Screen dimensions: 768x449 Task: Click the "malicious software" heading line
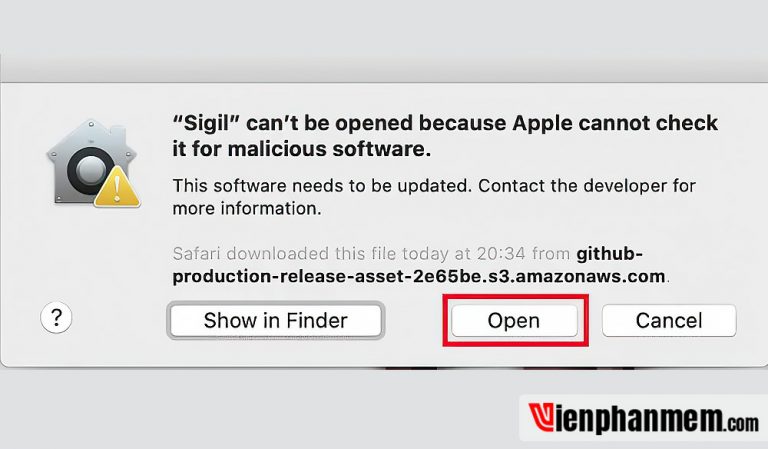coord(302,149)
